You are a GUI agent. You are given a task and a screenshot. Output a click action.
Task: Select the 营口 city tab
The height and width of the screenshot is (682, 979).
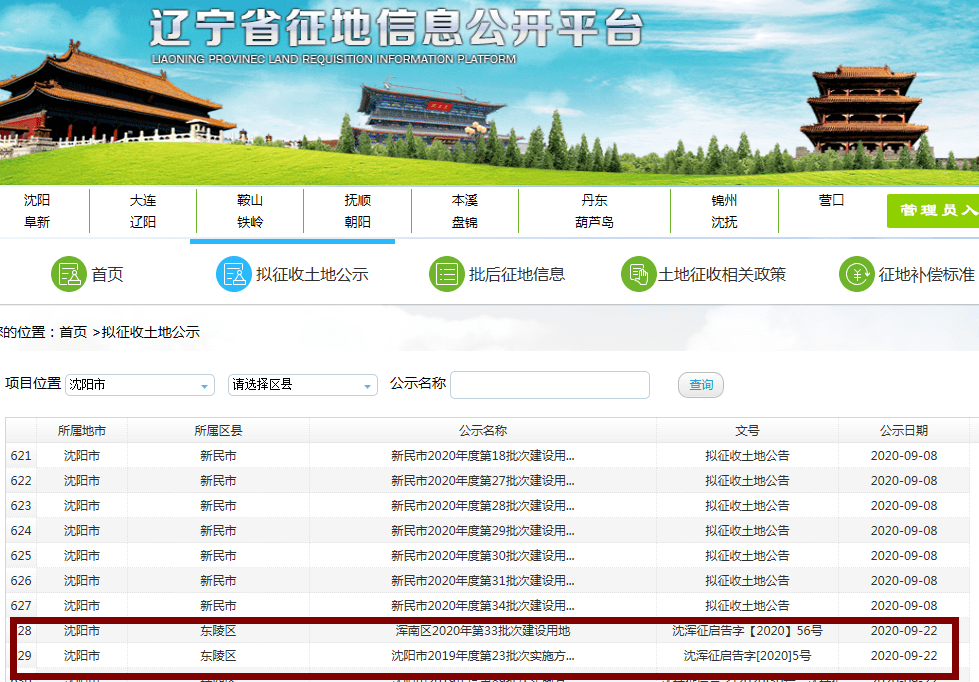coord(831,200)
